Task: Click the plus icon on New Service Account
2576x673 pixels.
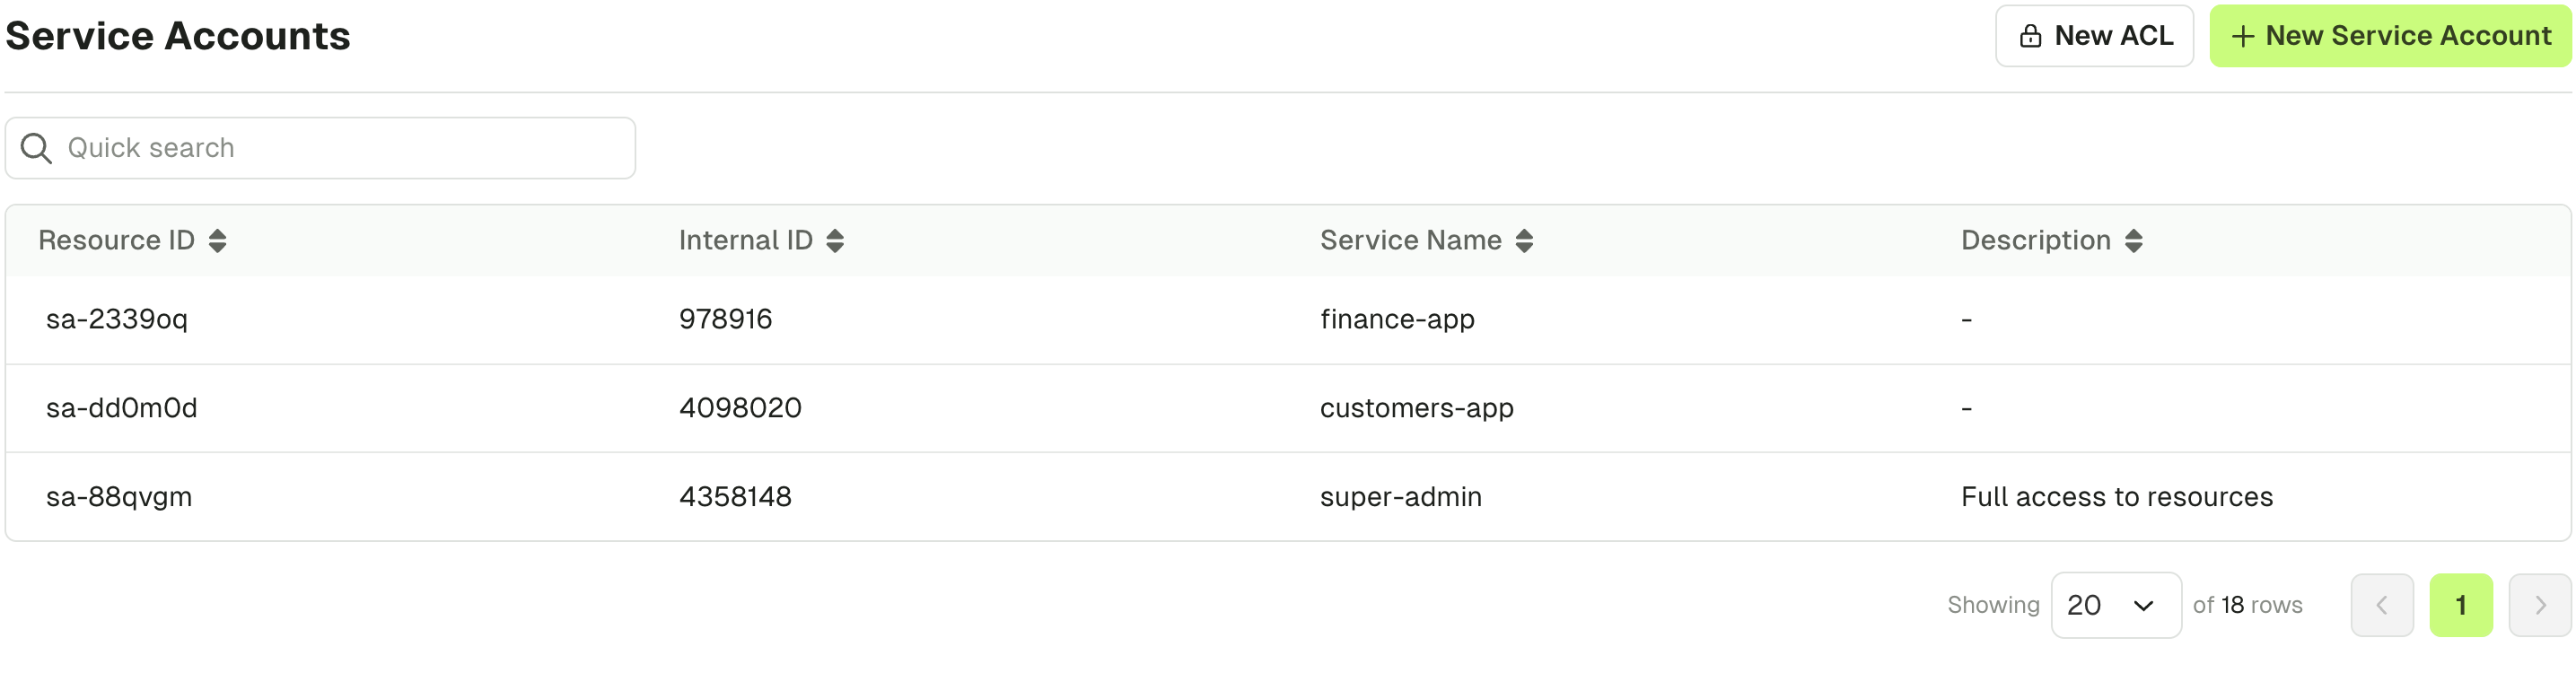Action: coord(2243,36)
